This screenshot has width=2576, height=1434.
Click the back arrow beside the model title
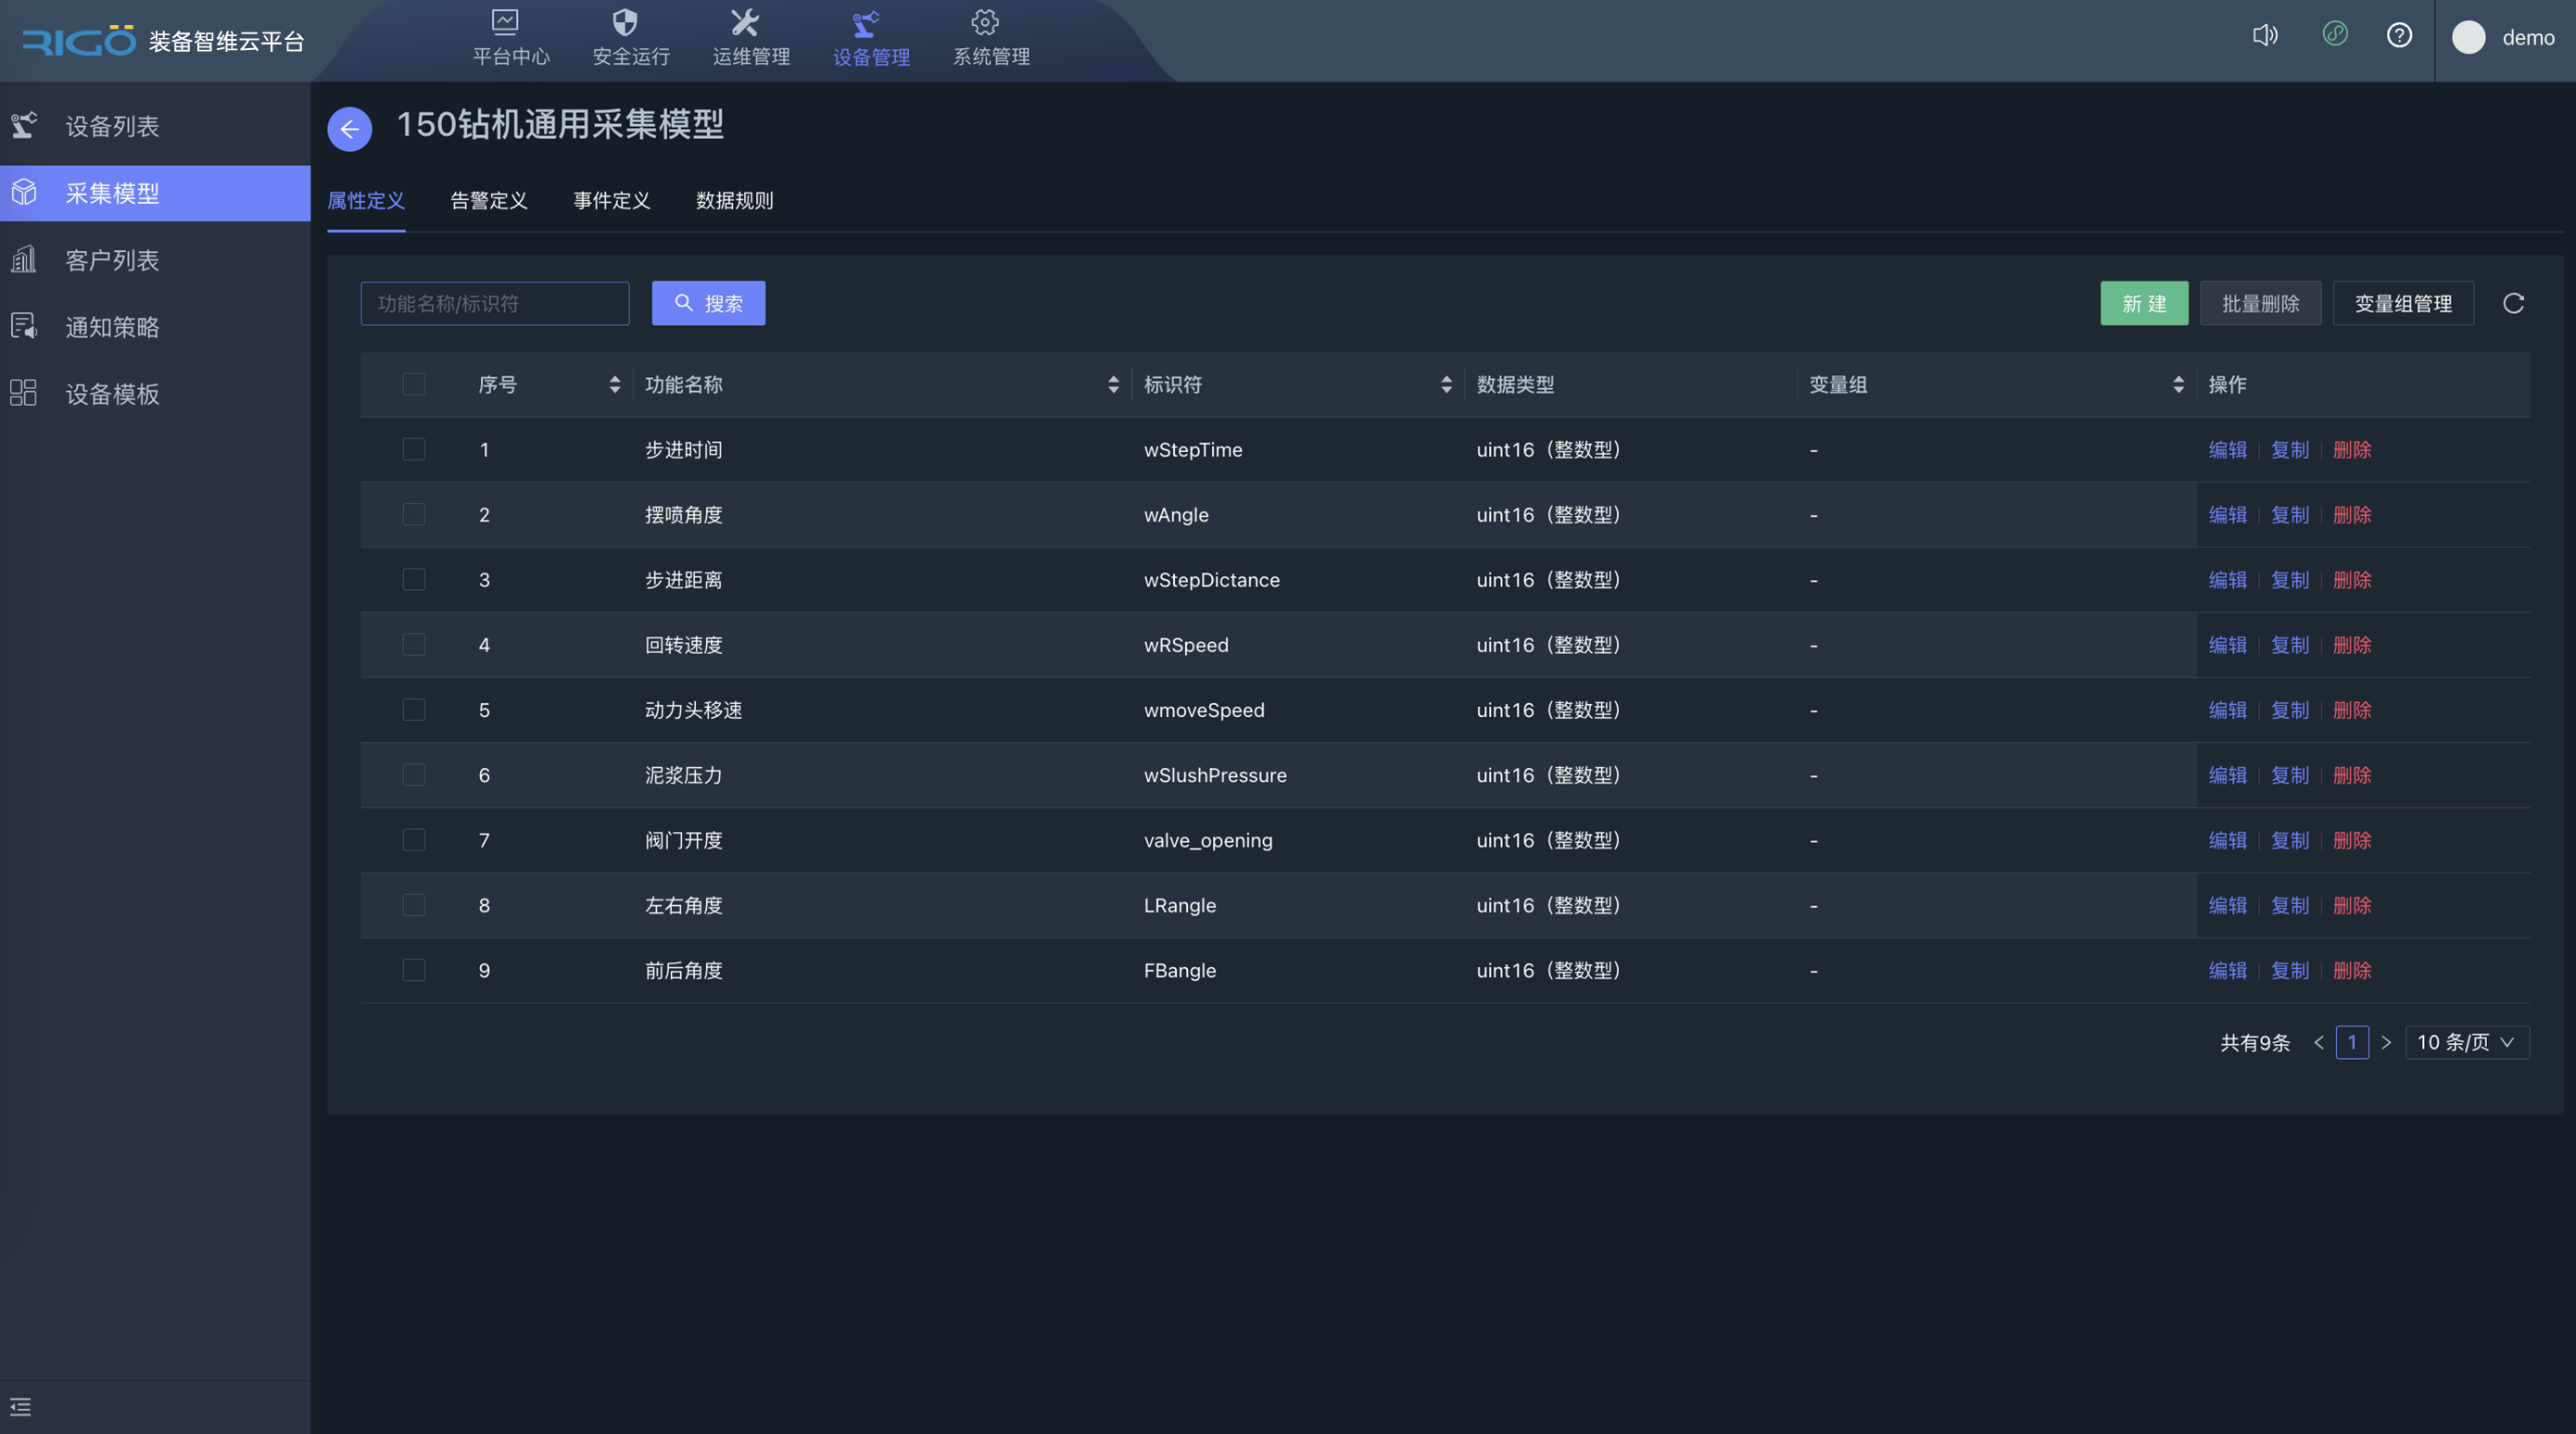point(349,129)
